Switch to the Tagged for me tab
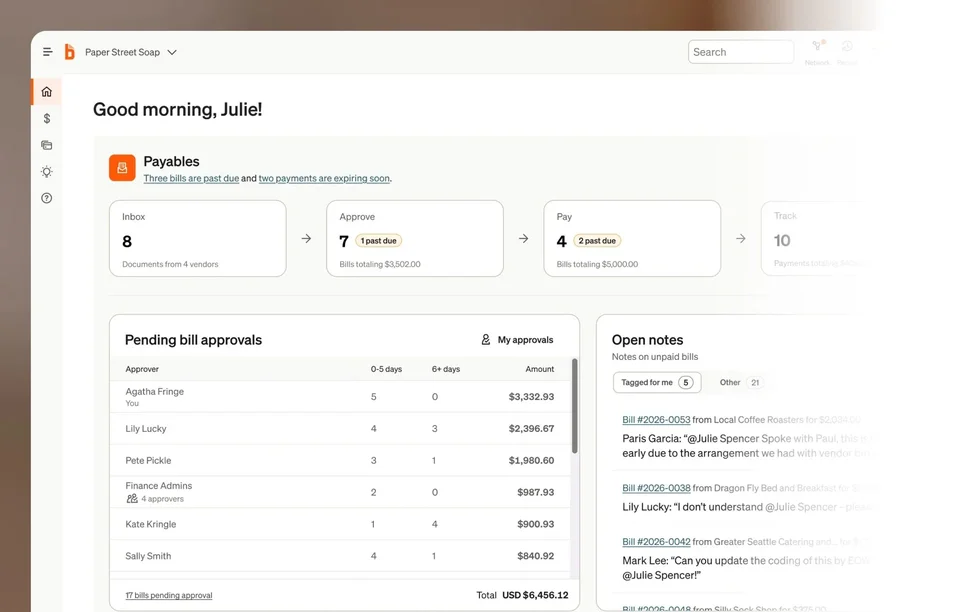Viewport: 960px width, 612px height. pyautogui.click(x=657, y=382)
